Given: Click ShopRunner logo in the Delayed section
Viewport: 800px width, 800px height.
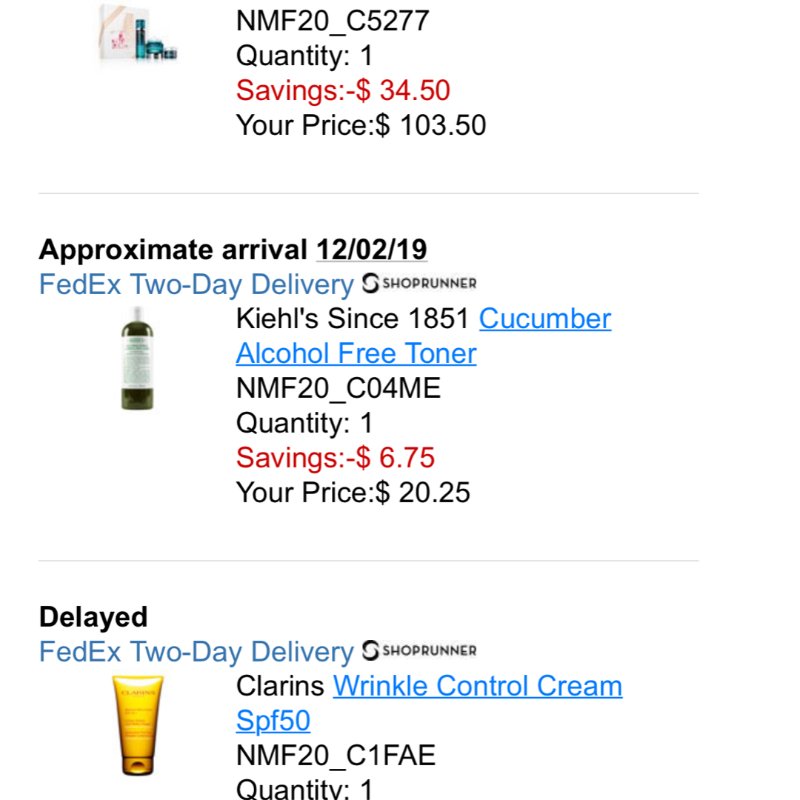Looking at the screenshot, I should click(x=419, y=651).
